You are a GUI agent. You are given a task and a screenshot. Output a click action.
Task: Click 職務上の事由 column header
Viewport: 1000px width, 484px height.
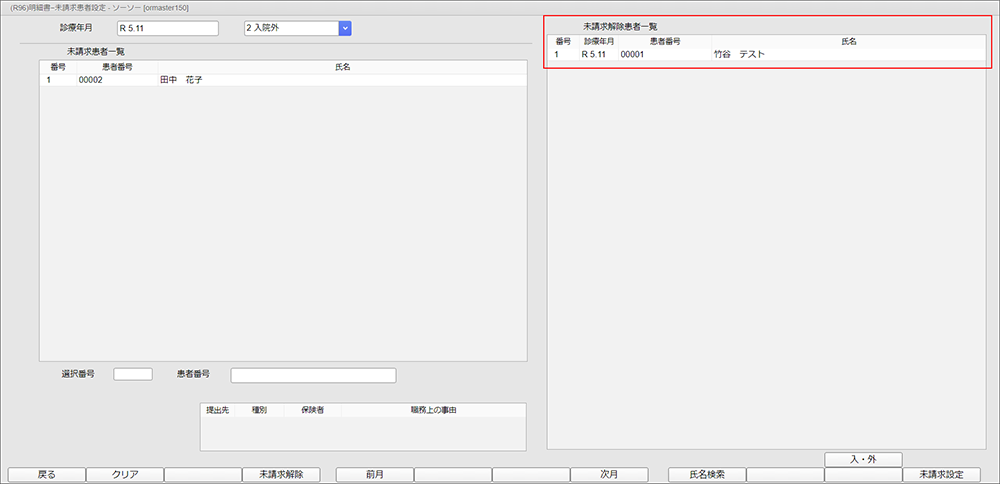tap(433, 410)
